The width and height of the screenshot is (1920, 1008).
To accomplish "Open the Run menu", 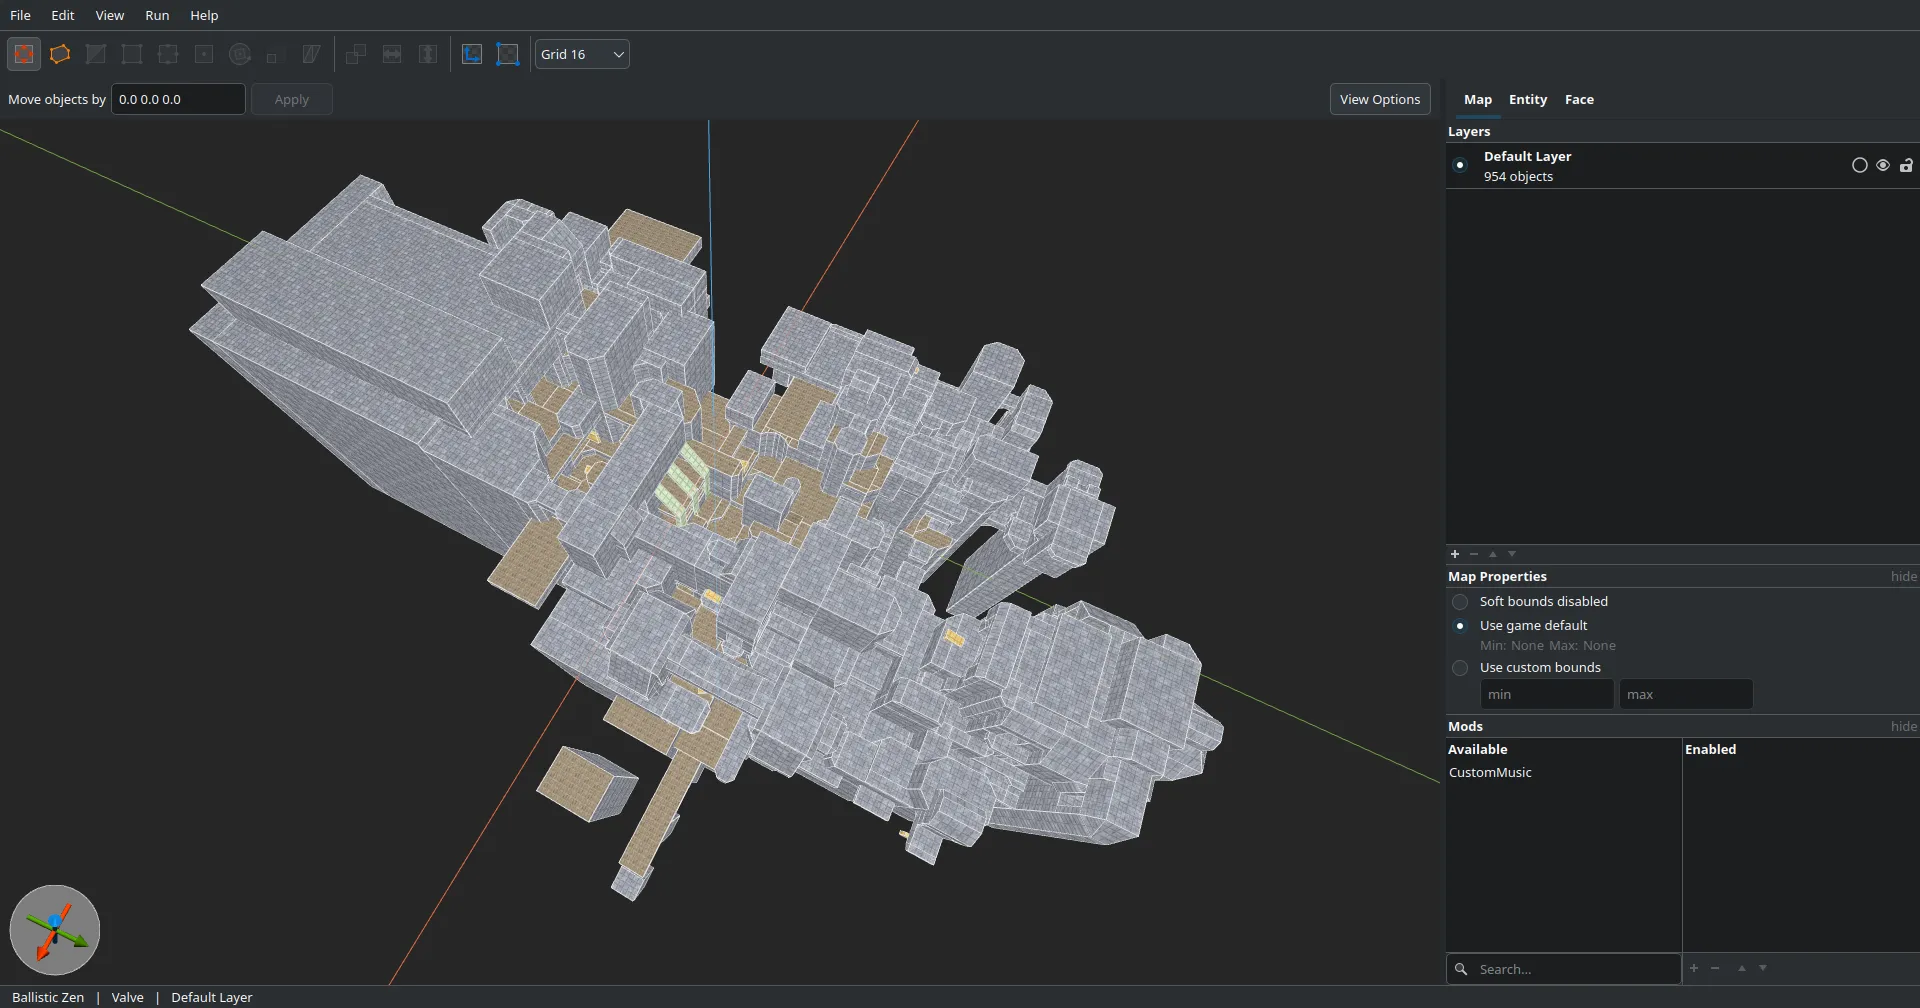I will point(156,15).
